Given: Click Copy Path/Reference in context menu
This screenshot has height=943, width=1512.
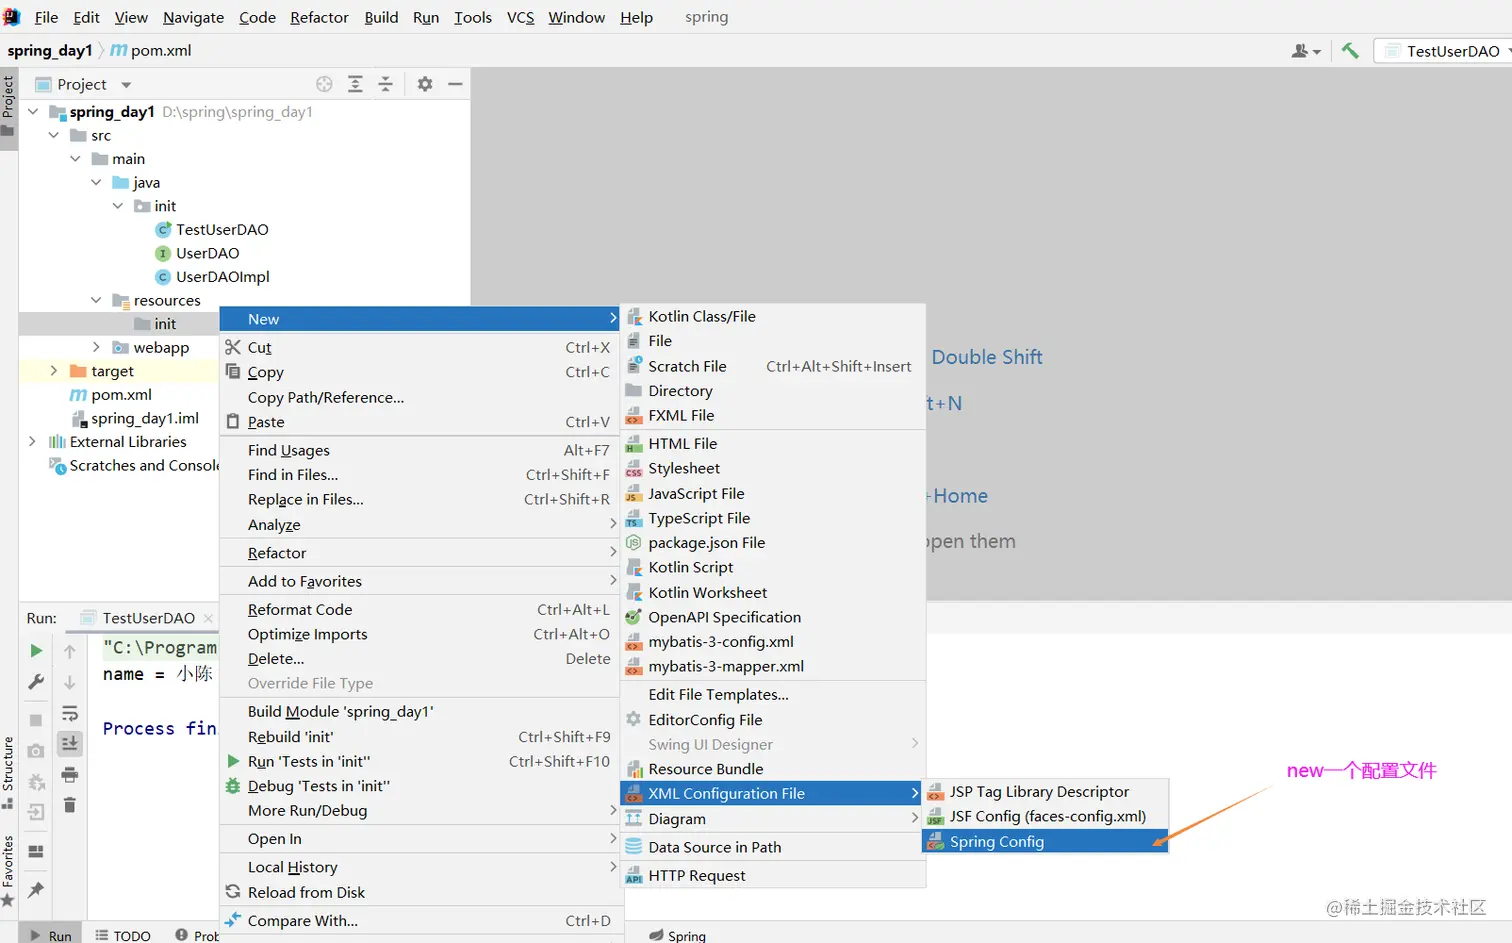Looking at the screenshot, I should coord(419,398).
